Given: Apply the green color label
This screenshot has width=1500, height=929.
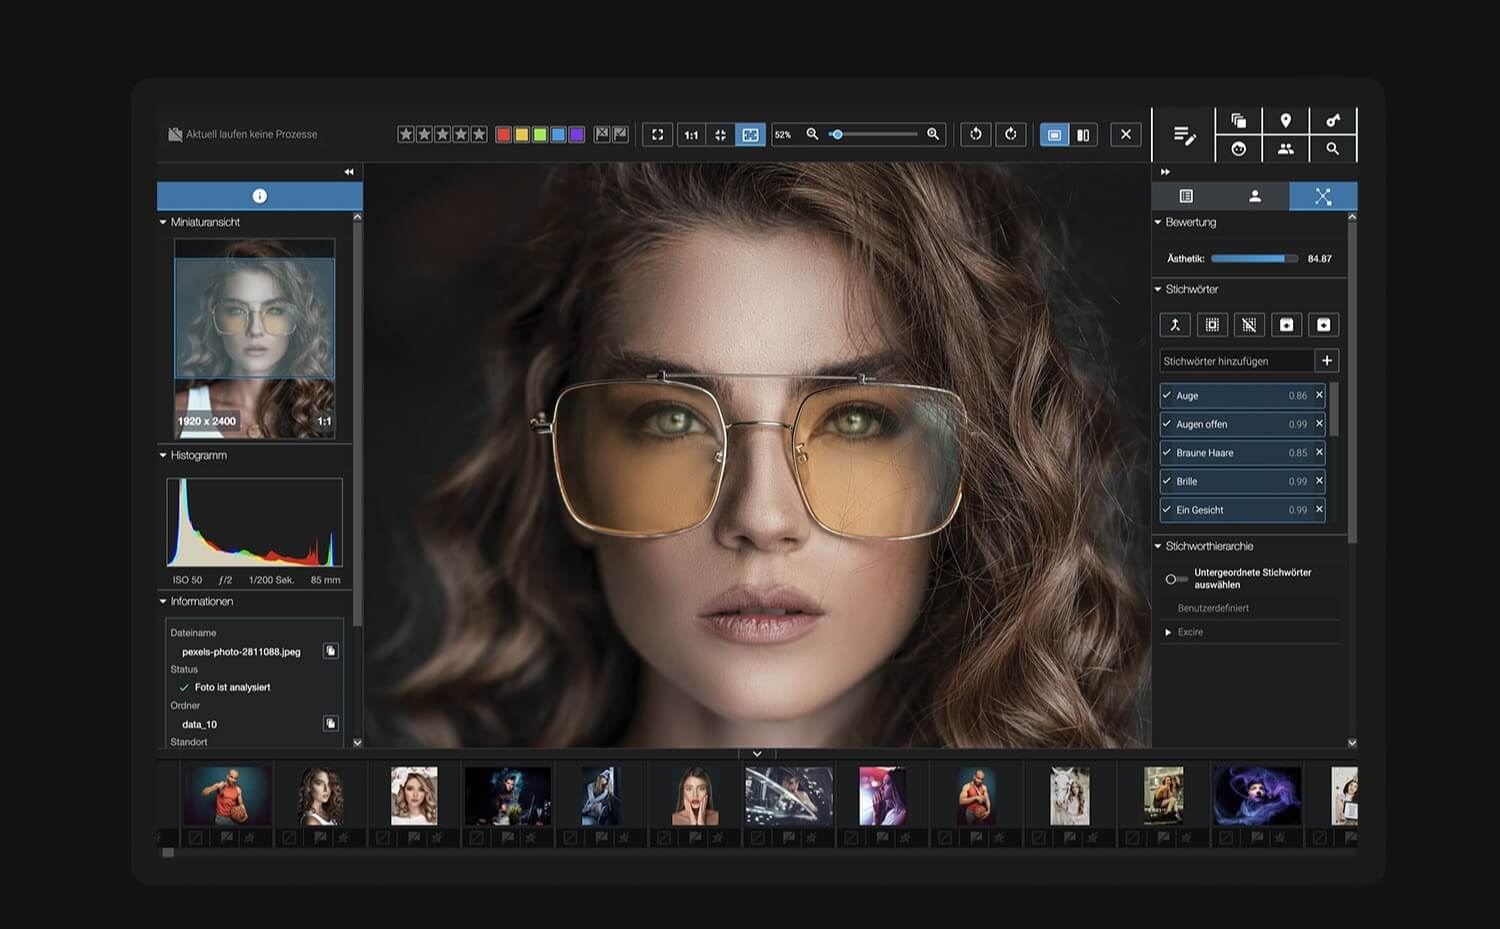Looking at the screenshot, I should [x=540, y=134].
